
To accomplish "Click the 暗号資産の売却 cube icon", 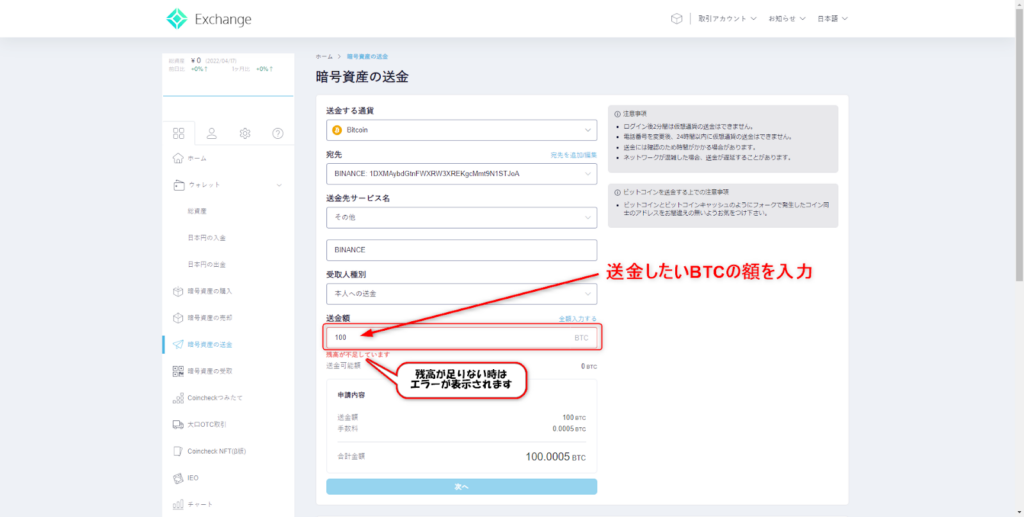I will [178, 317].
